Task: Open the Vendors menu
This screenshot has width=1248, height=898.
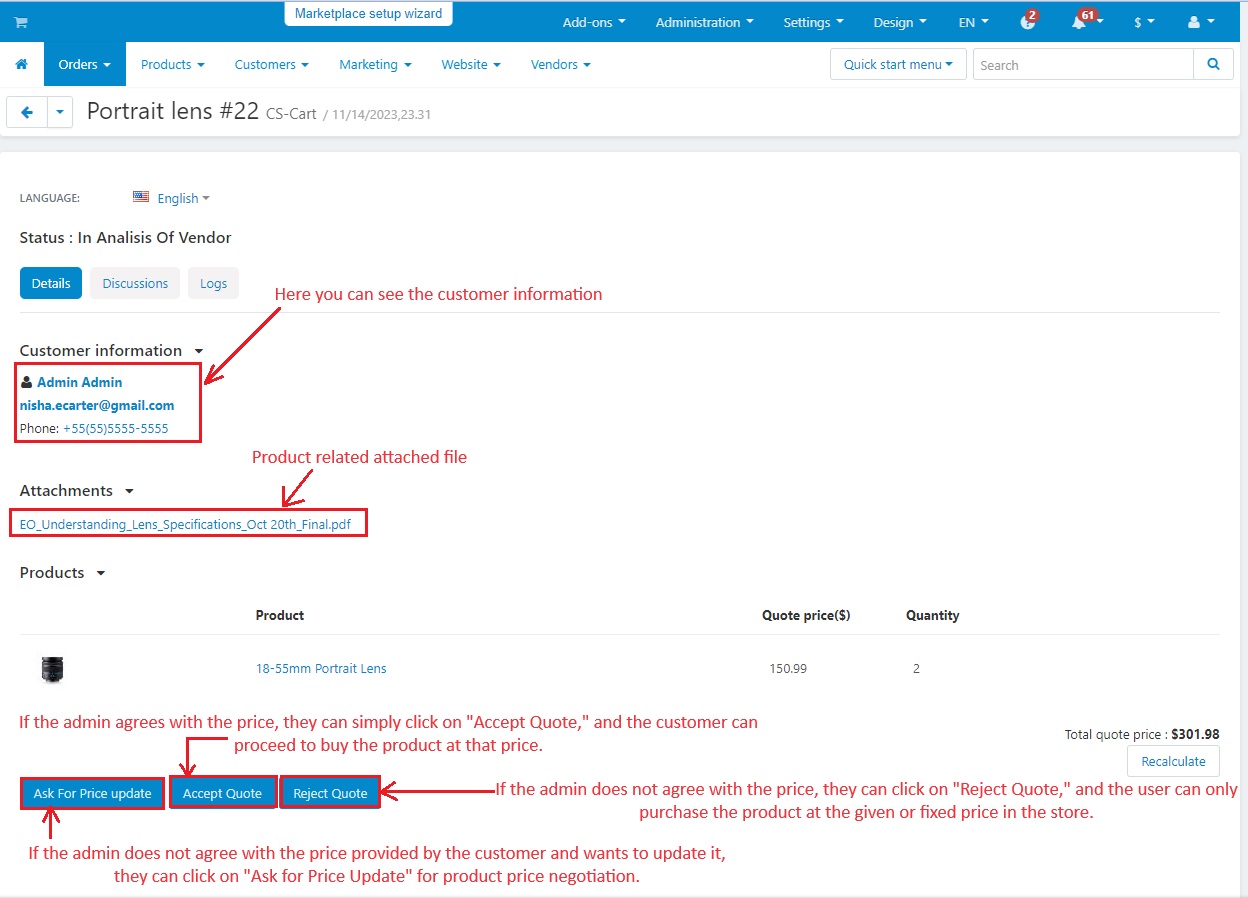Action: 560,64
